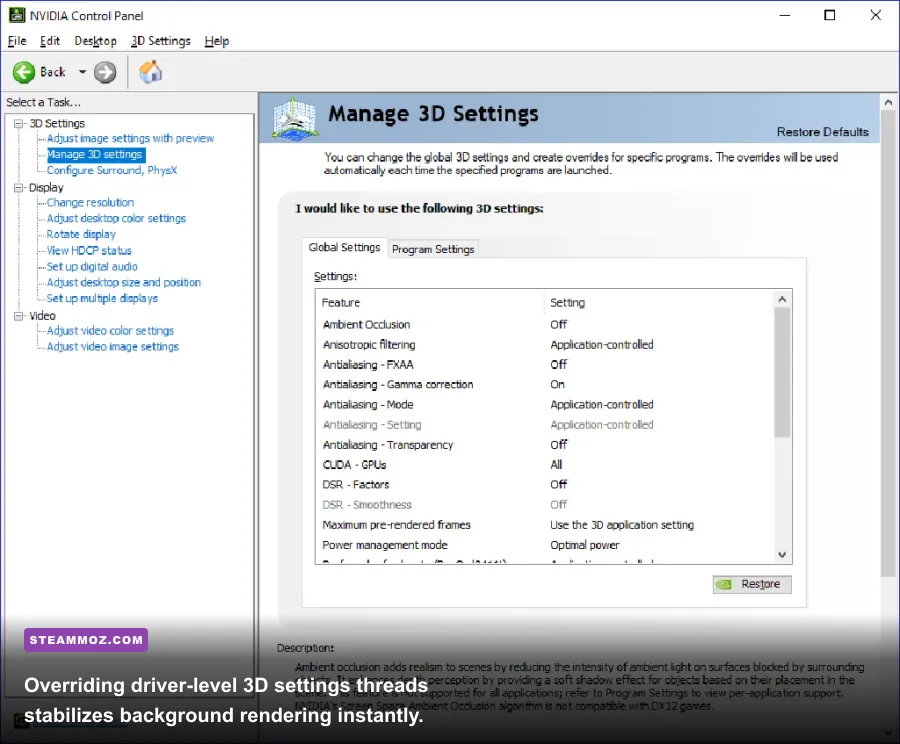Open View HDCP status

point(89,250)
